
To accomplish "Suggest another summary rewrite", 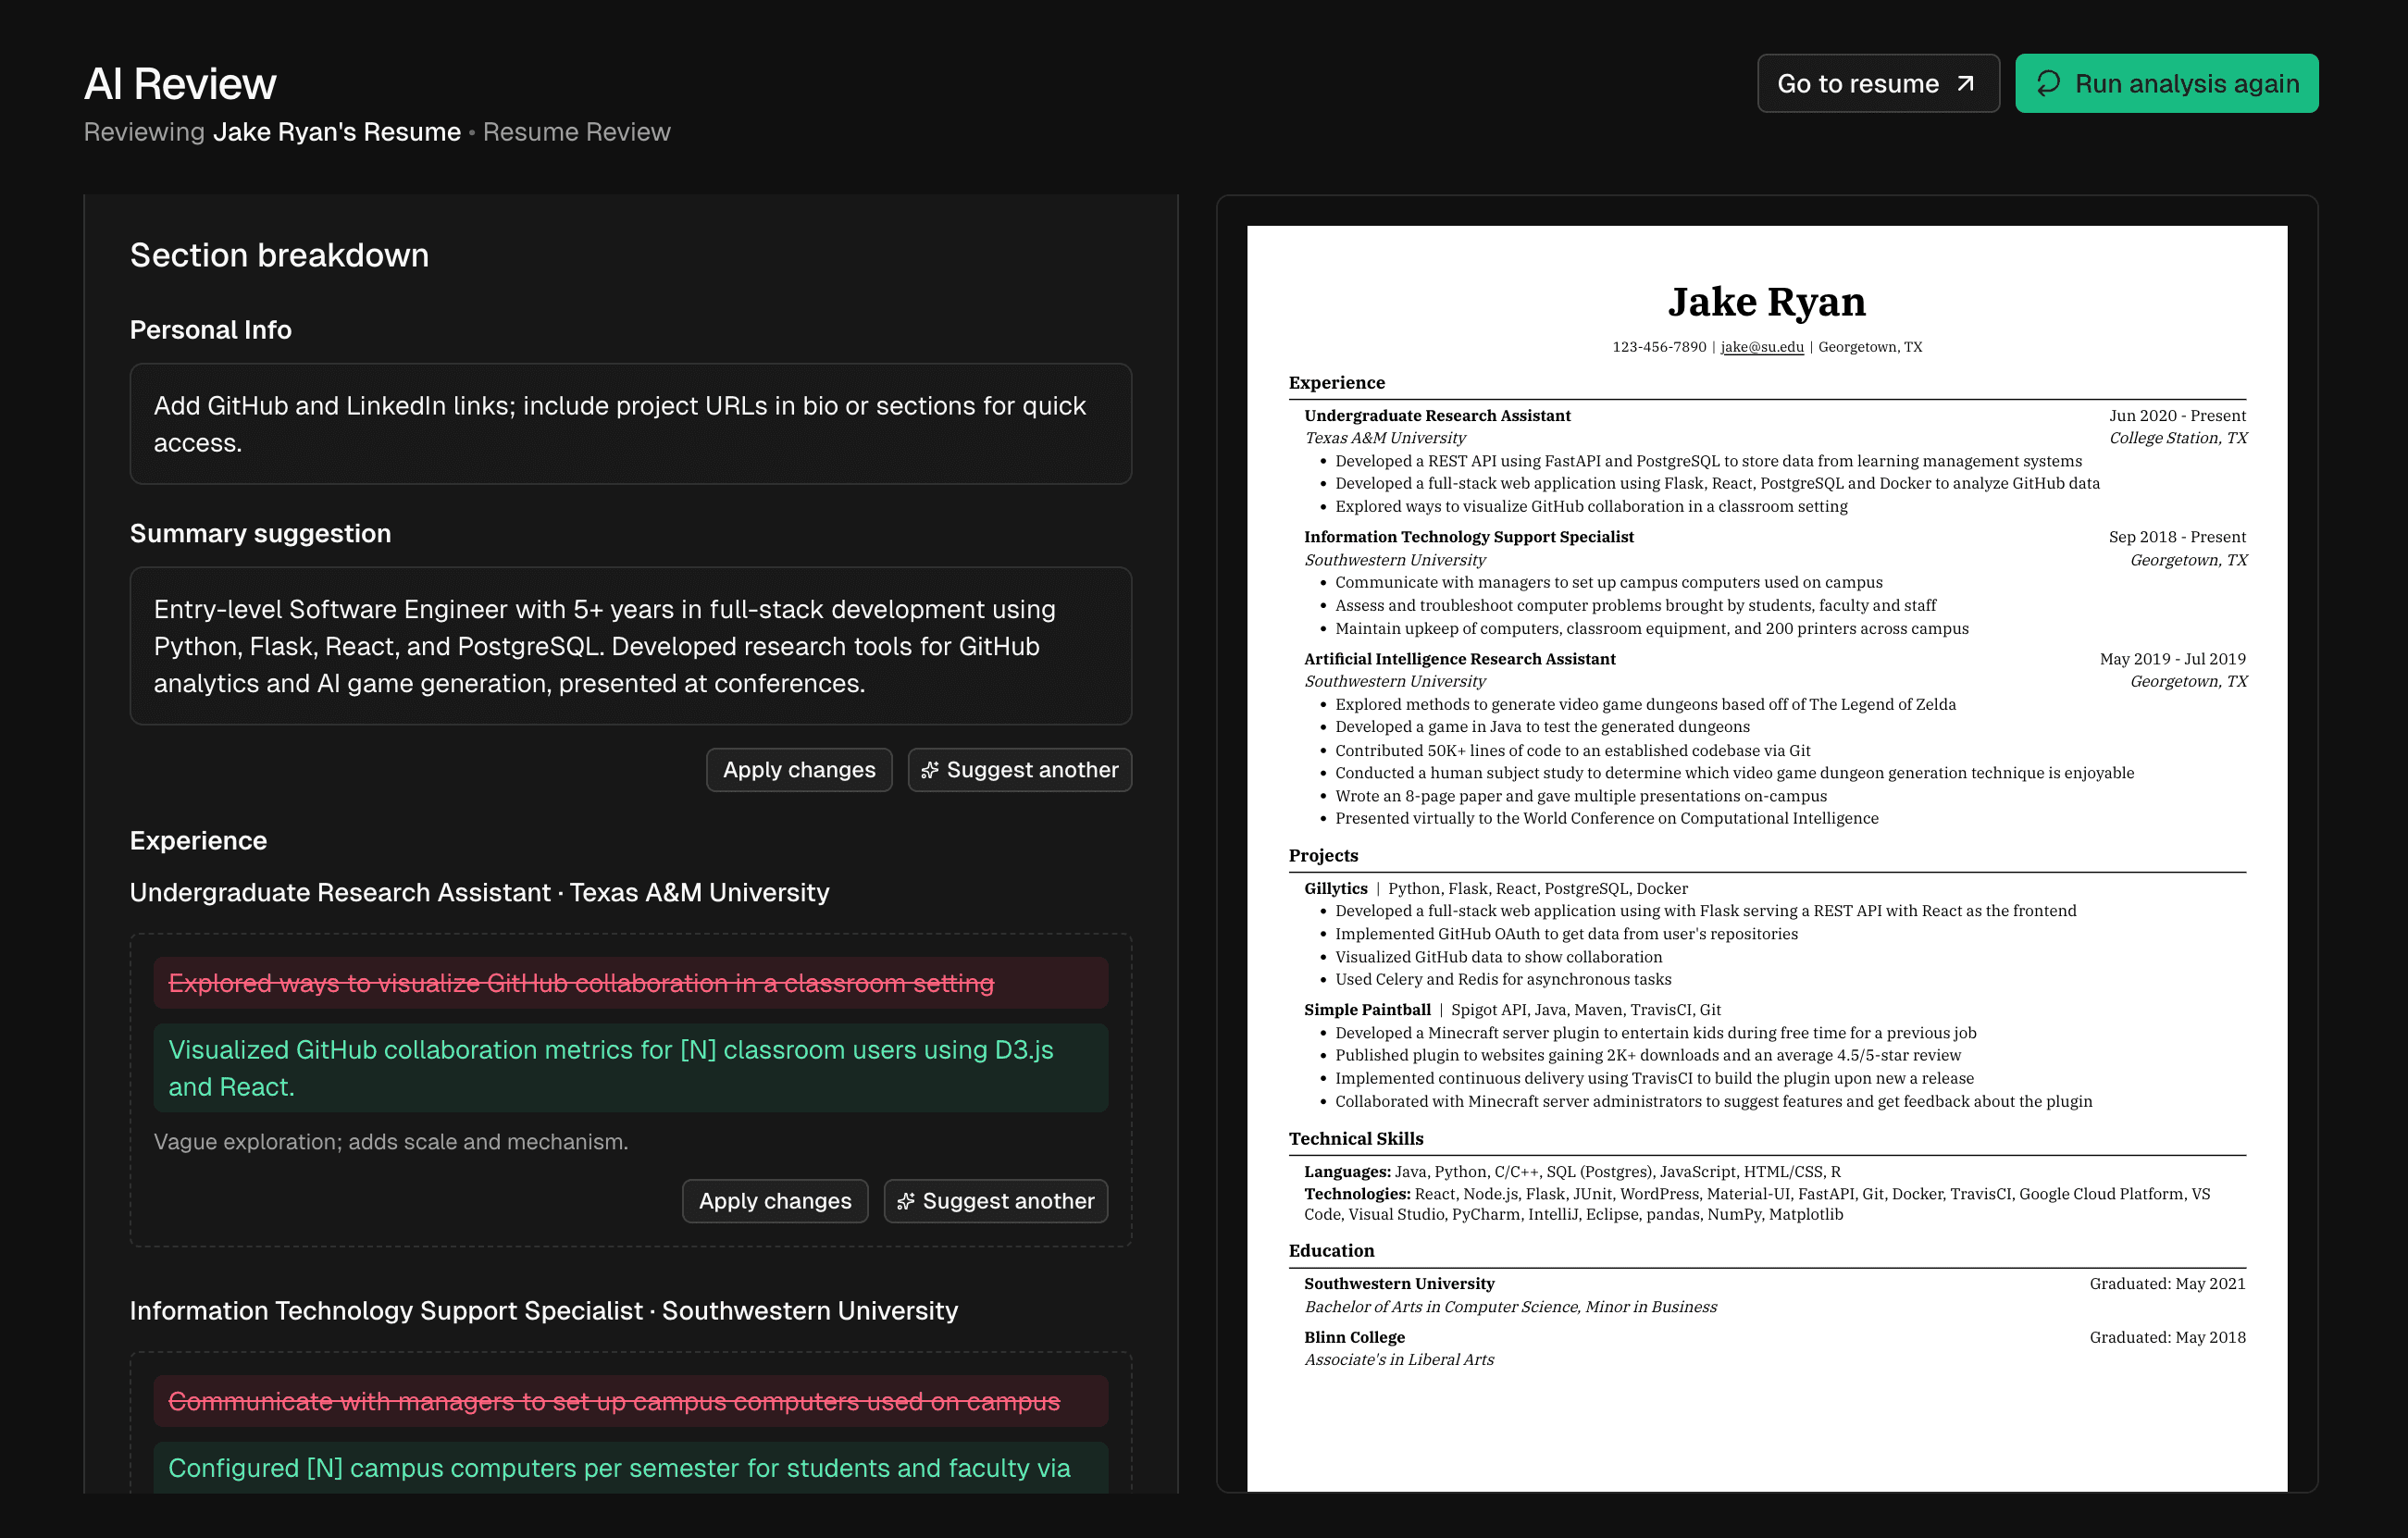I will [x=1019, y=770].
